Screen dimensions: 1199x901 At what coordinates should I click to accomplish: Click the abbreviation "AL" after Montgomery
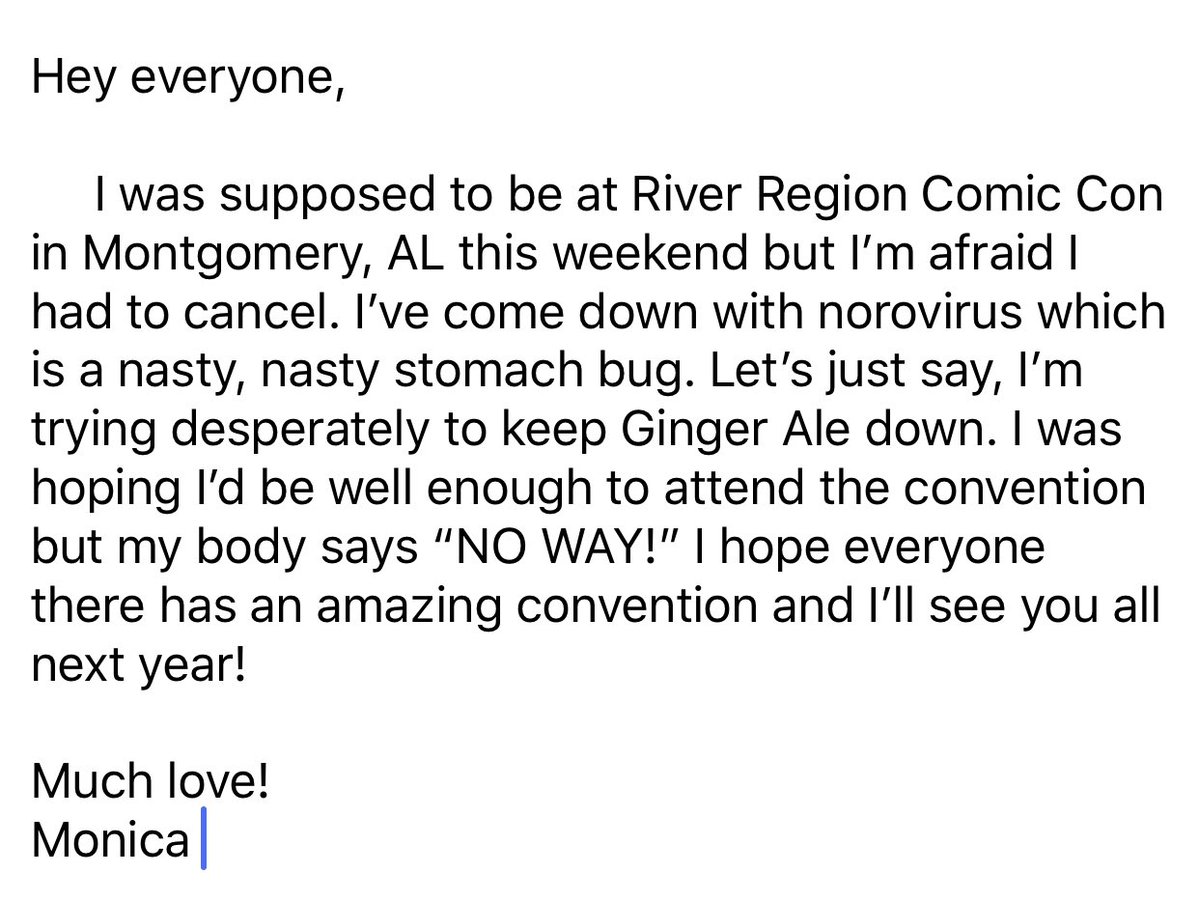[x=415, y=253]
